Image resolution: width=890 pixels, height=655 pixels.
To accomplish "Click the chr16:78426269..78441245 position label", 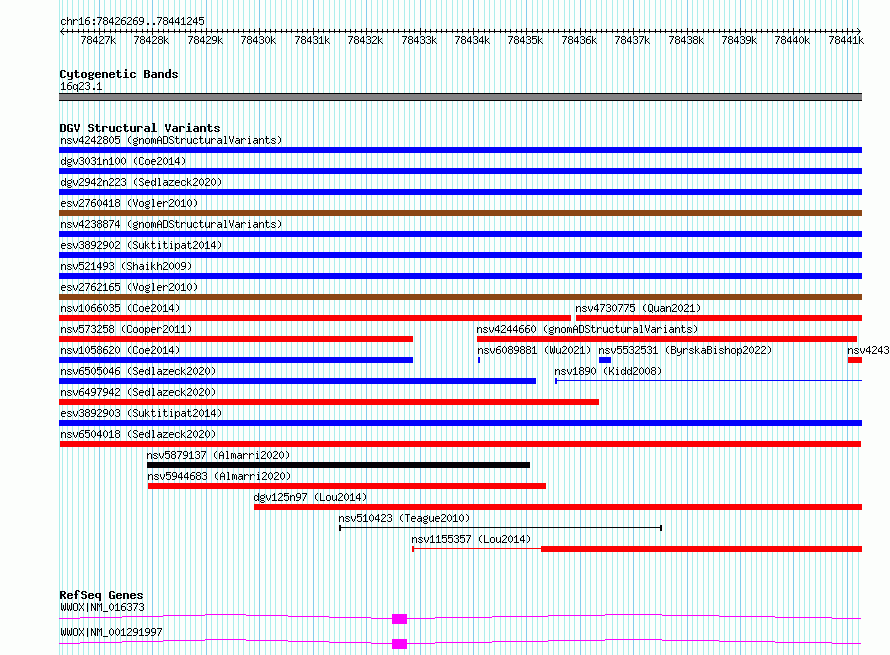I will 132,21.
